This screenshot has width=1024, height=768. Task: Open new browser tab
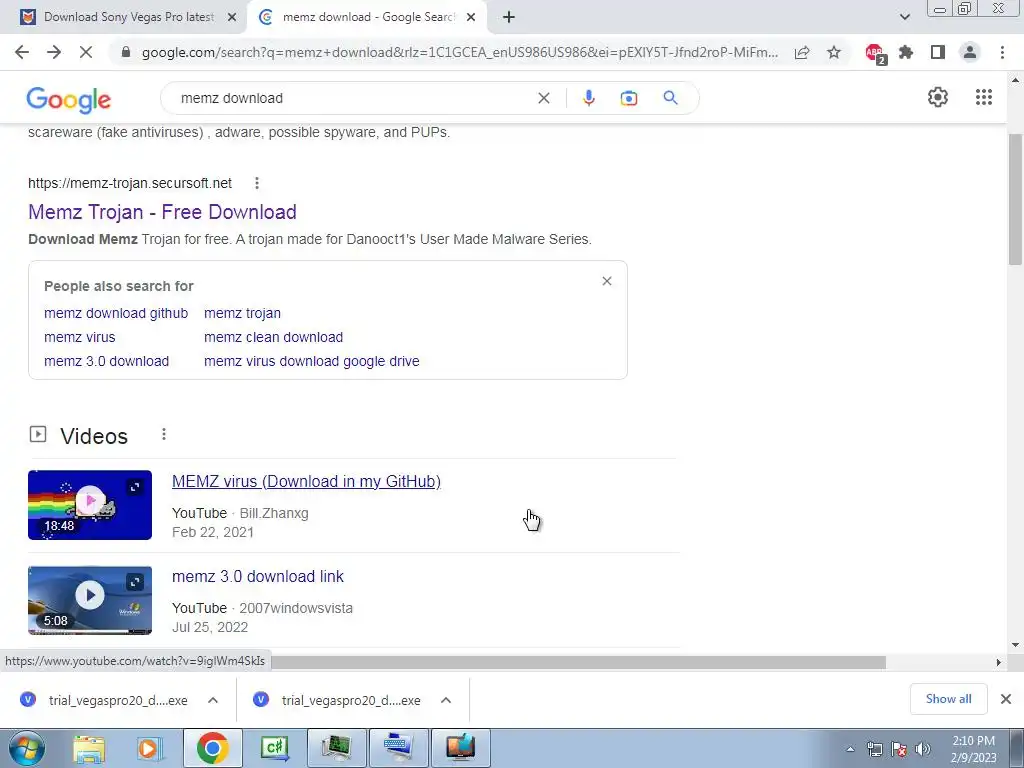[509, 17]
